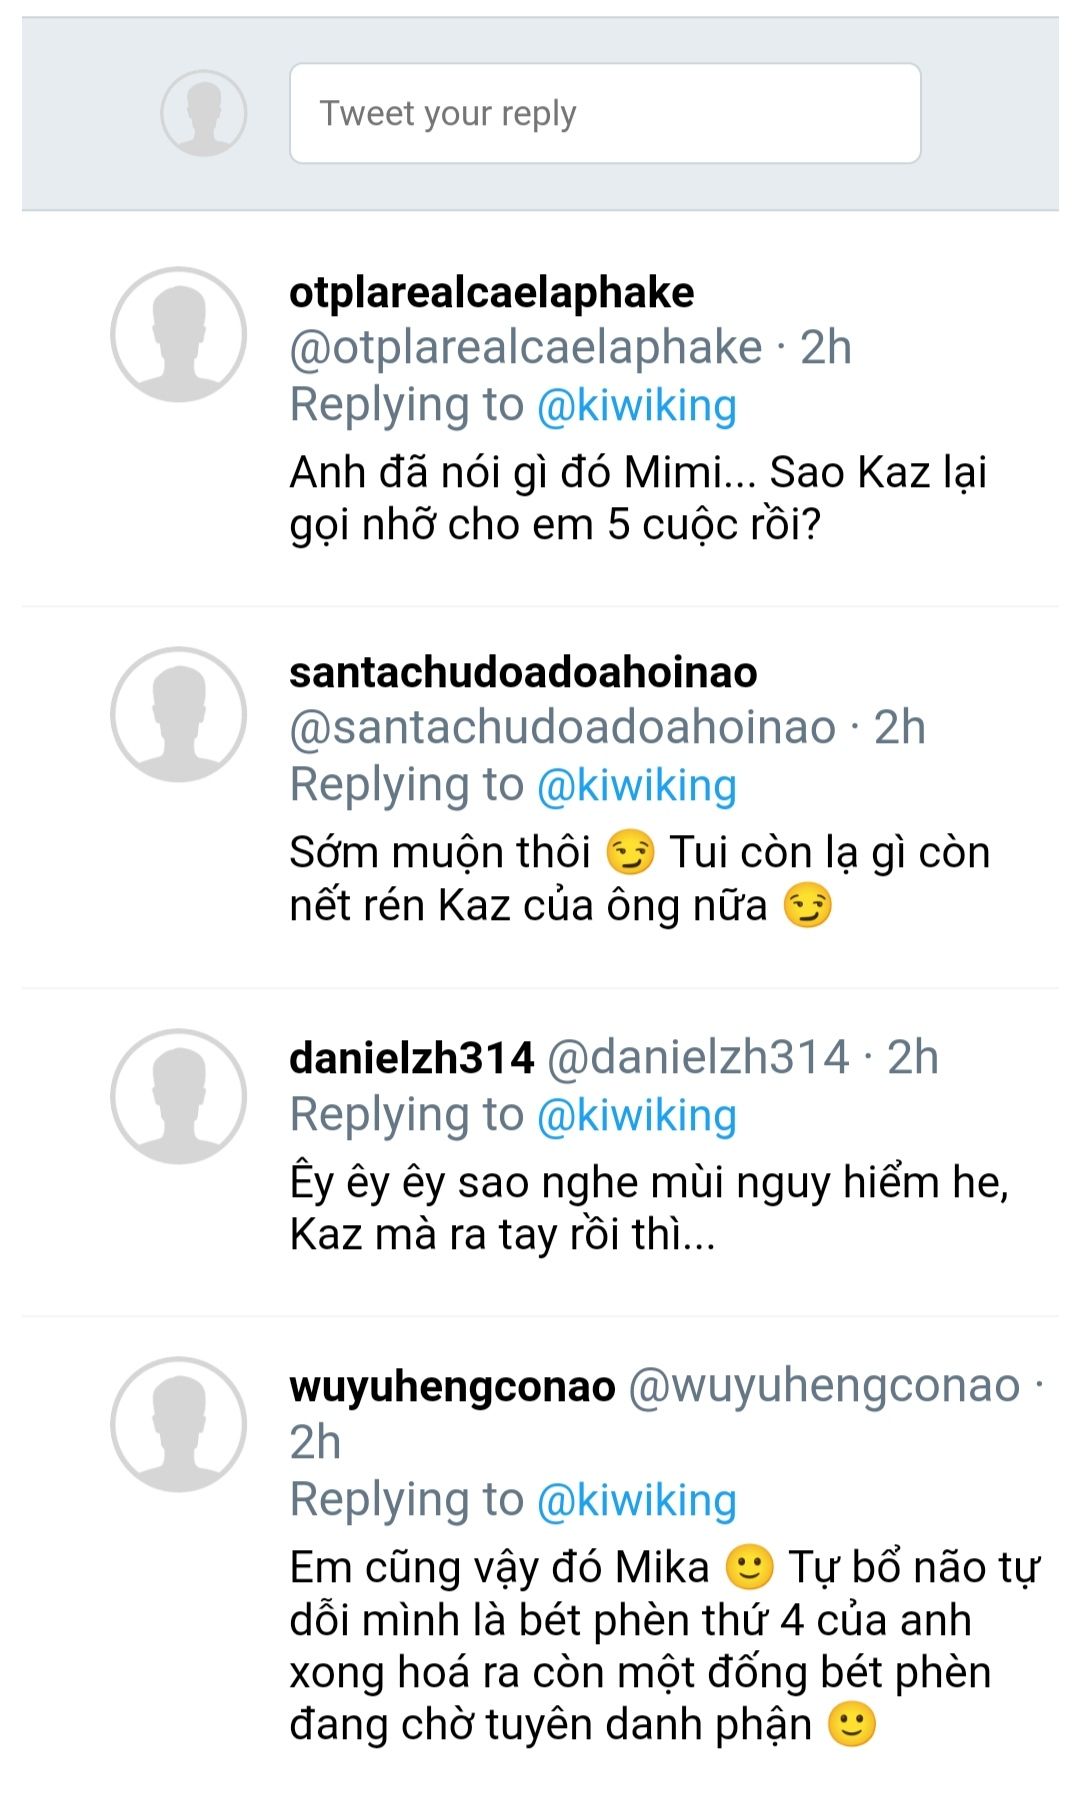Open @kiwiking link in otplarealcaelaphake's reply
Viewport: 1080px width, 1801px height.
(637, 405)
